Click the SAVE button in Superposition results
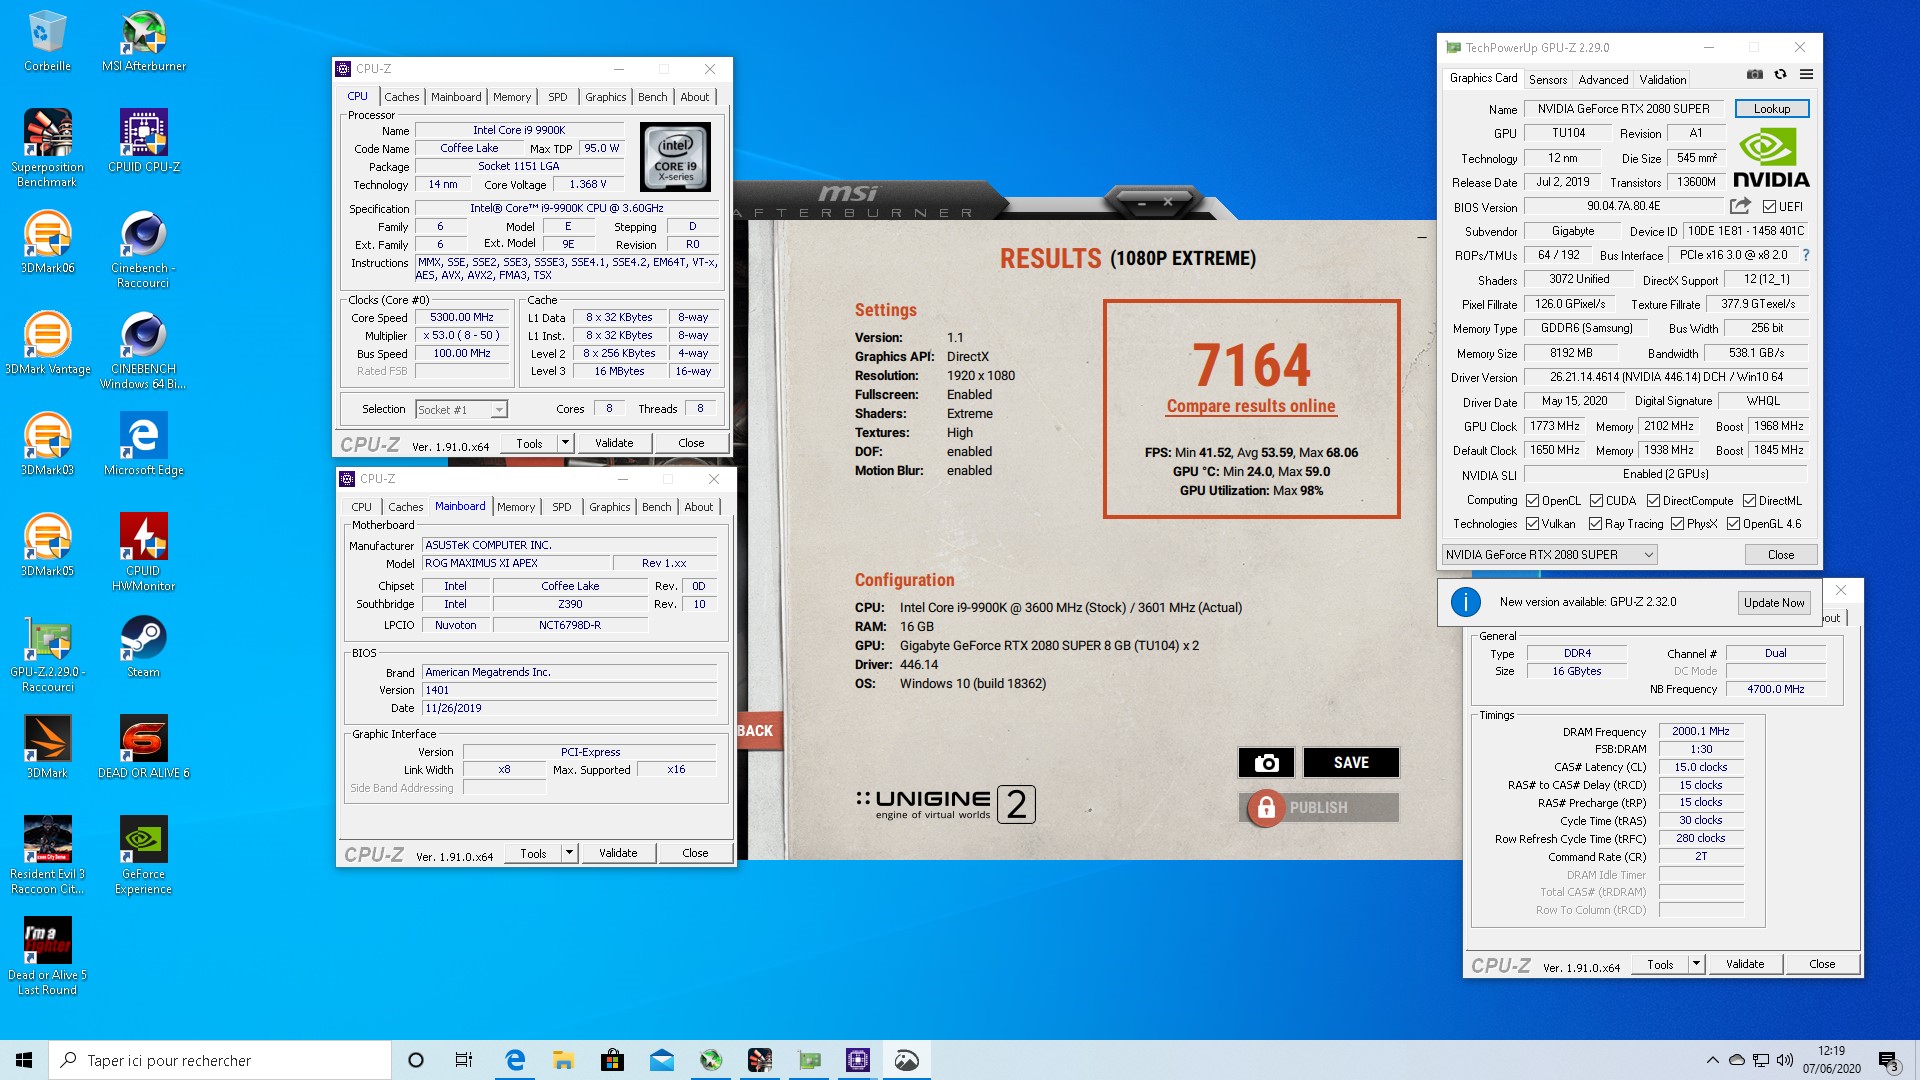The image size is (1920, 1080). 1351,763
